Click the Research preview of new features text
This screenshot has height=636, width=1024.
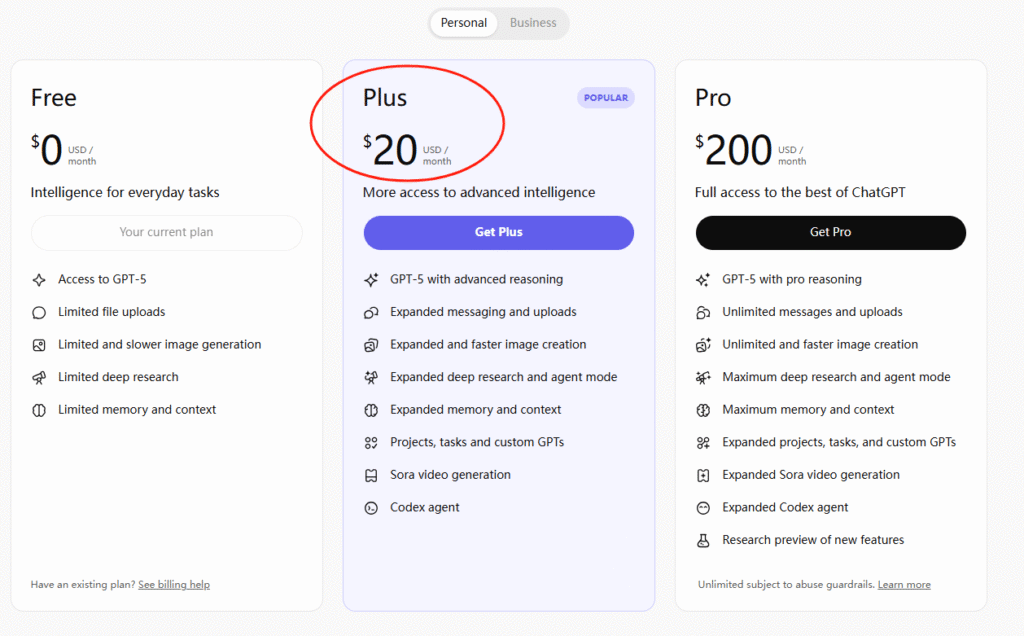coord(813,541)
